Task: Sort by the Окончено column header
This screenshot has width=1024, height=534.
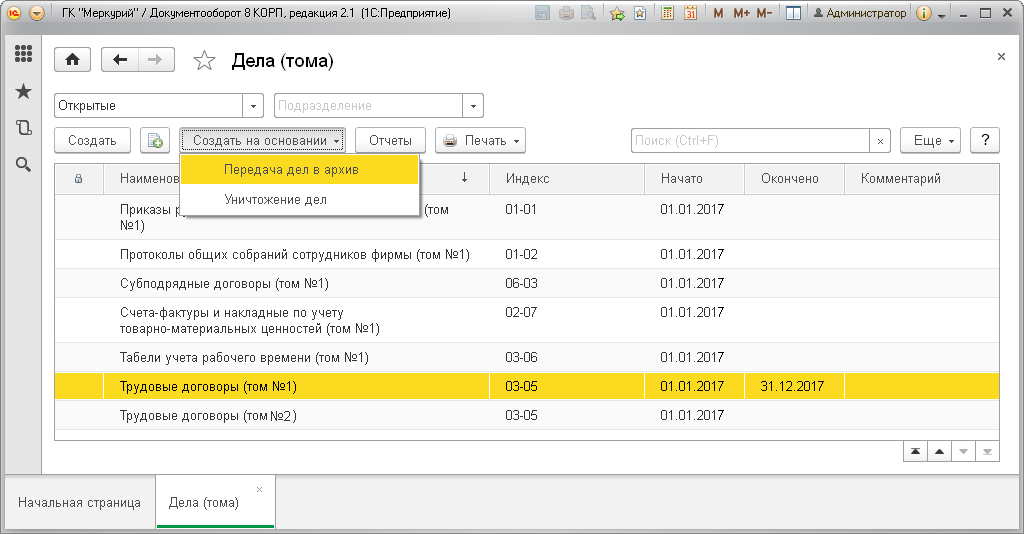Action: coord(794,178)
